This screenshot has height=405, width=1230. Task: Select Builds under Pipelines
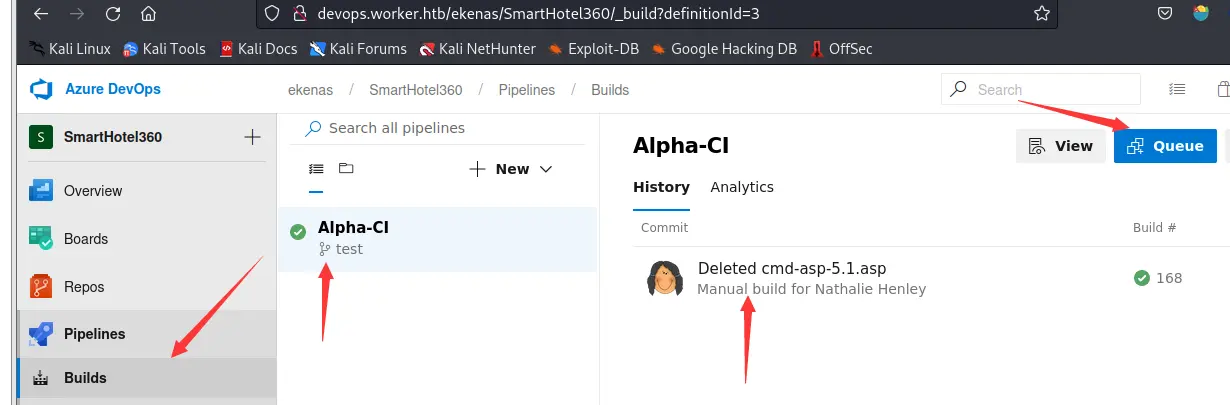(x=85, y=378)
